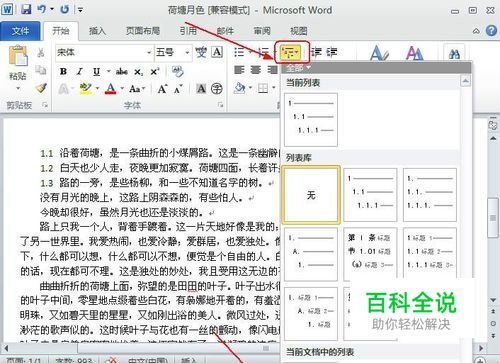500x363 pixels.
Task: Clear formatting with eraser icon
Action: (177, 71)
